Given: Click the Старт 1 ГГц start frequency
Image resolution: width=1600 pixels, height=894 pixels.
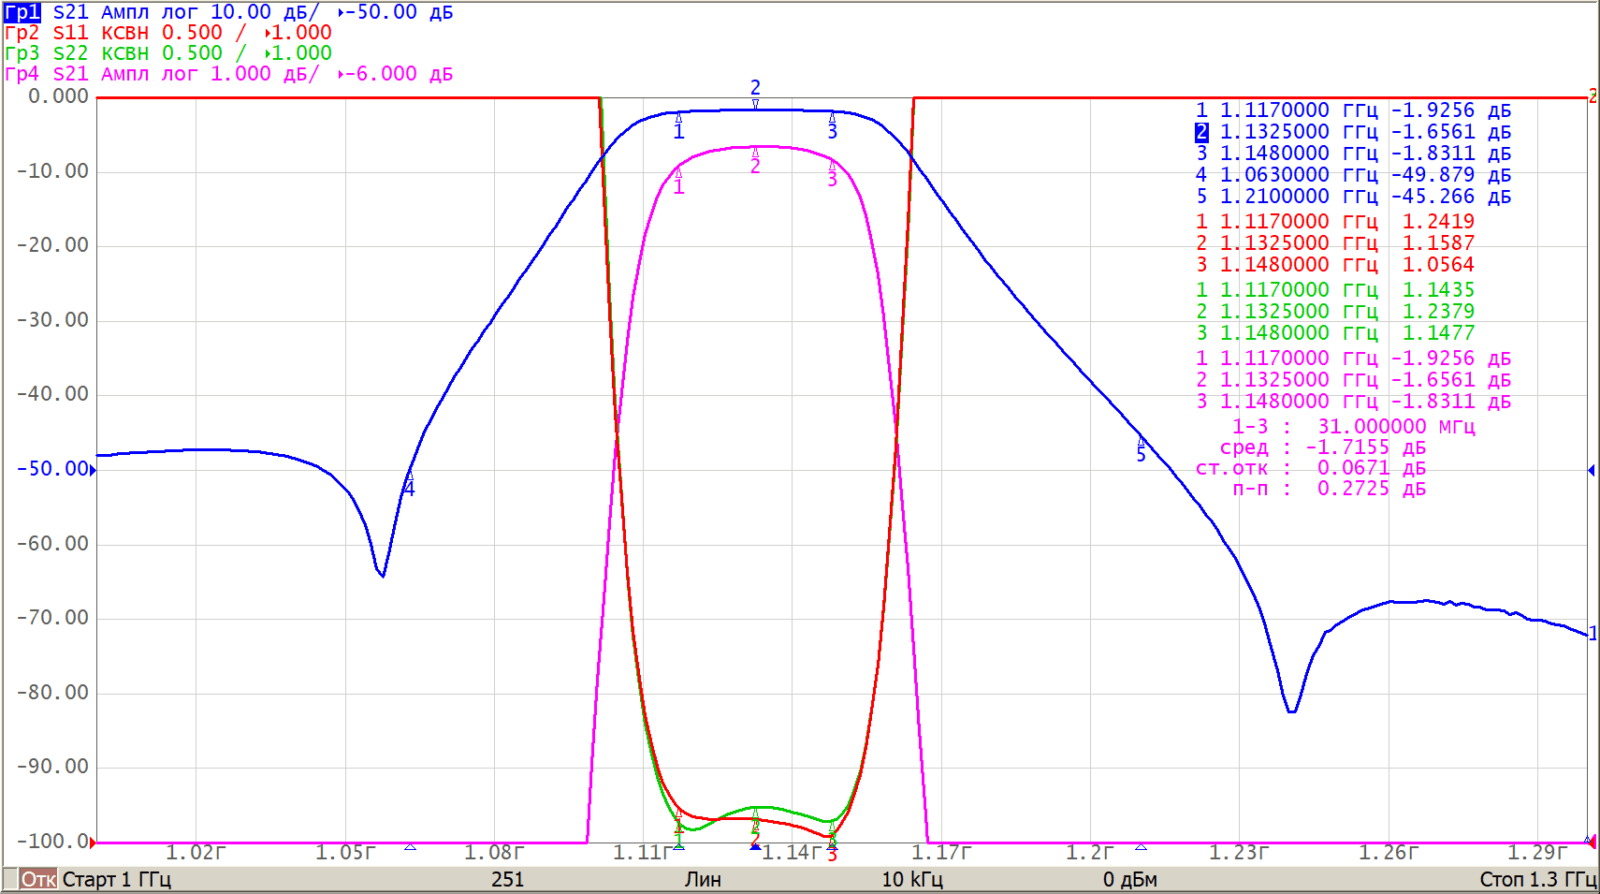Looking at the screenshot, I should (x=116, y=880).
